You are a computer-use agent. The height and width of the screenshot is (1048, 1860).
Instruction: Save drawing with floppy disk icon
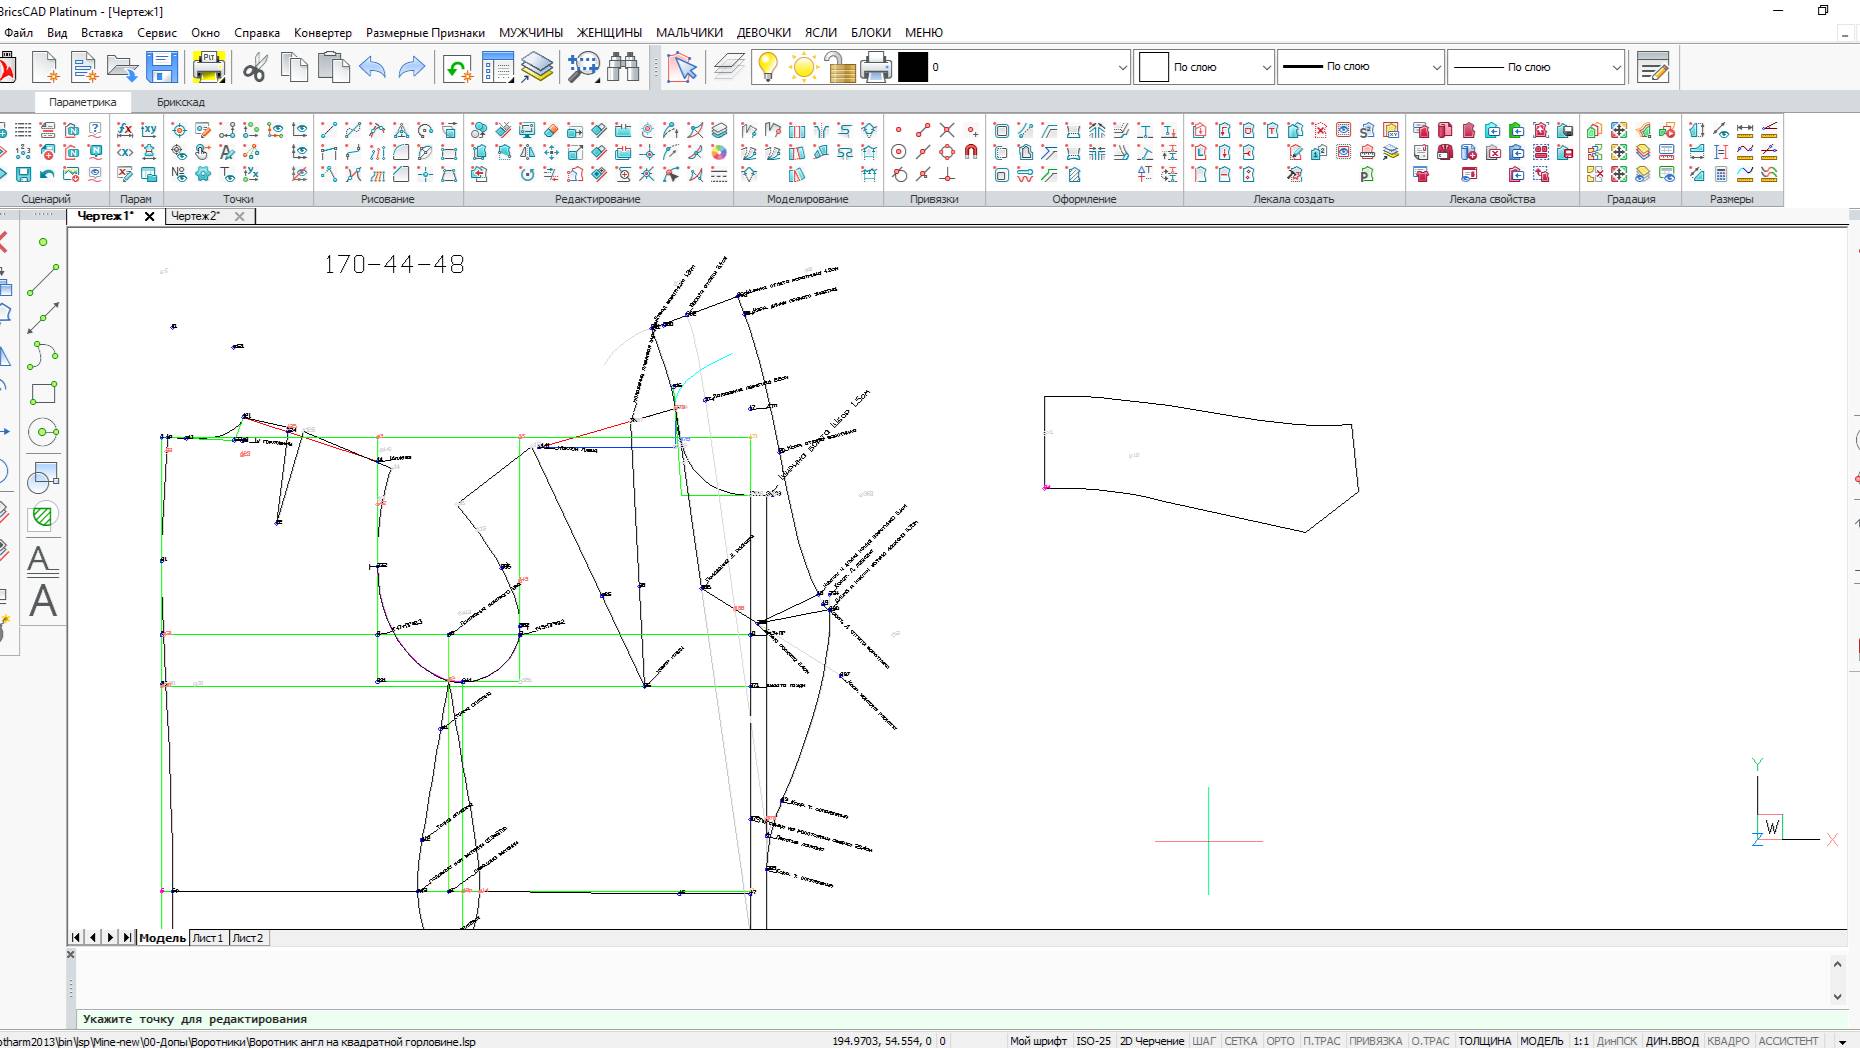162,68
